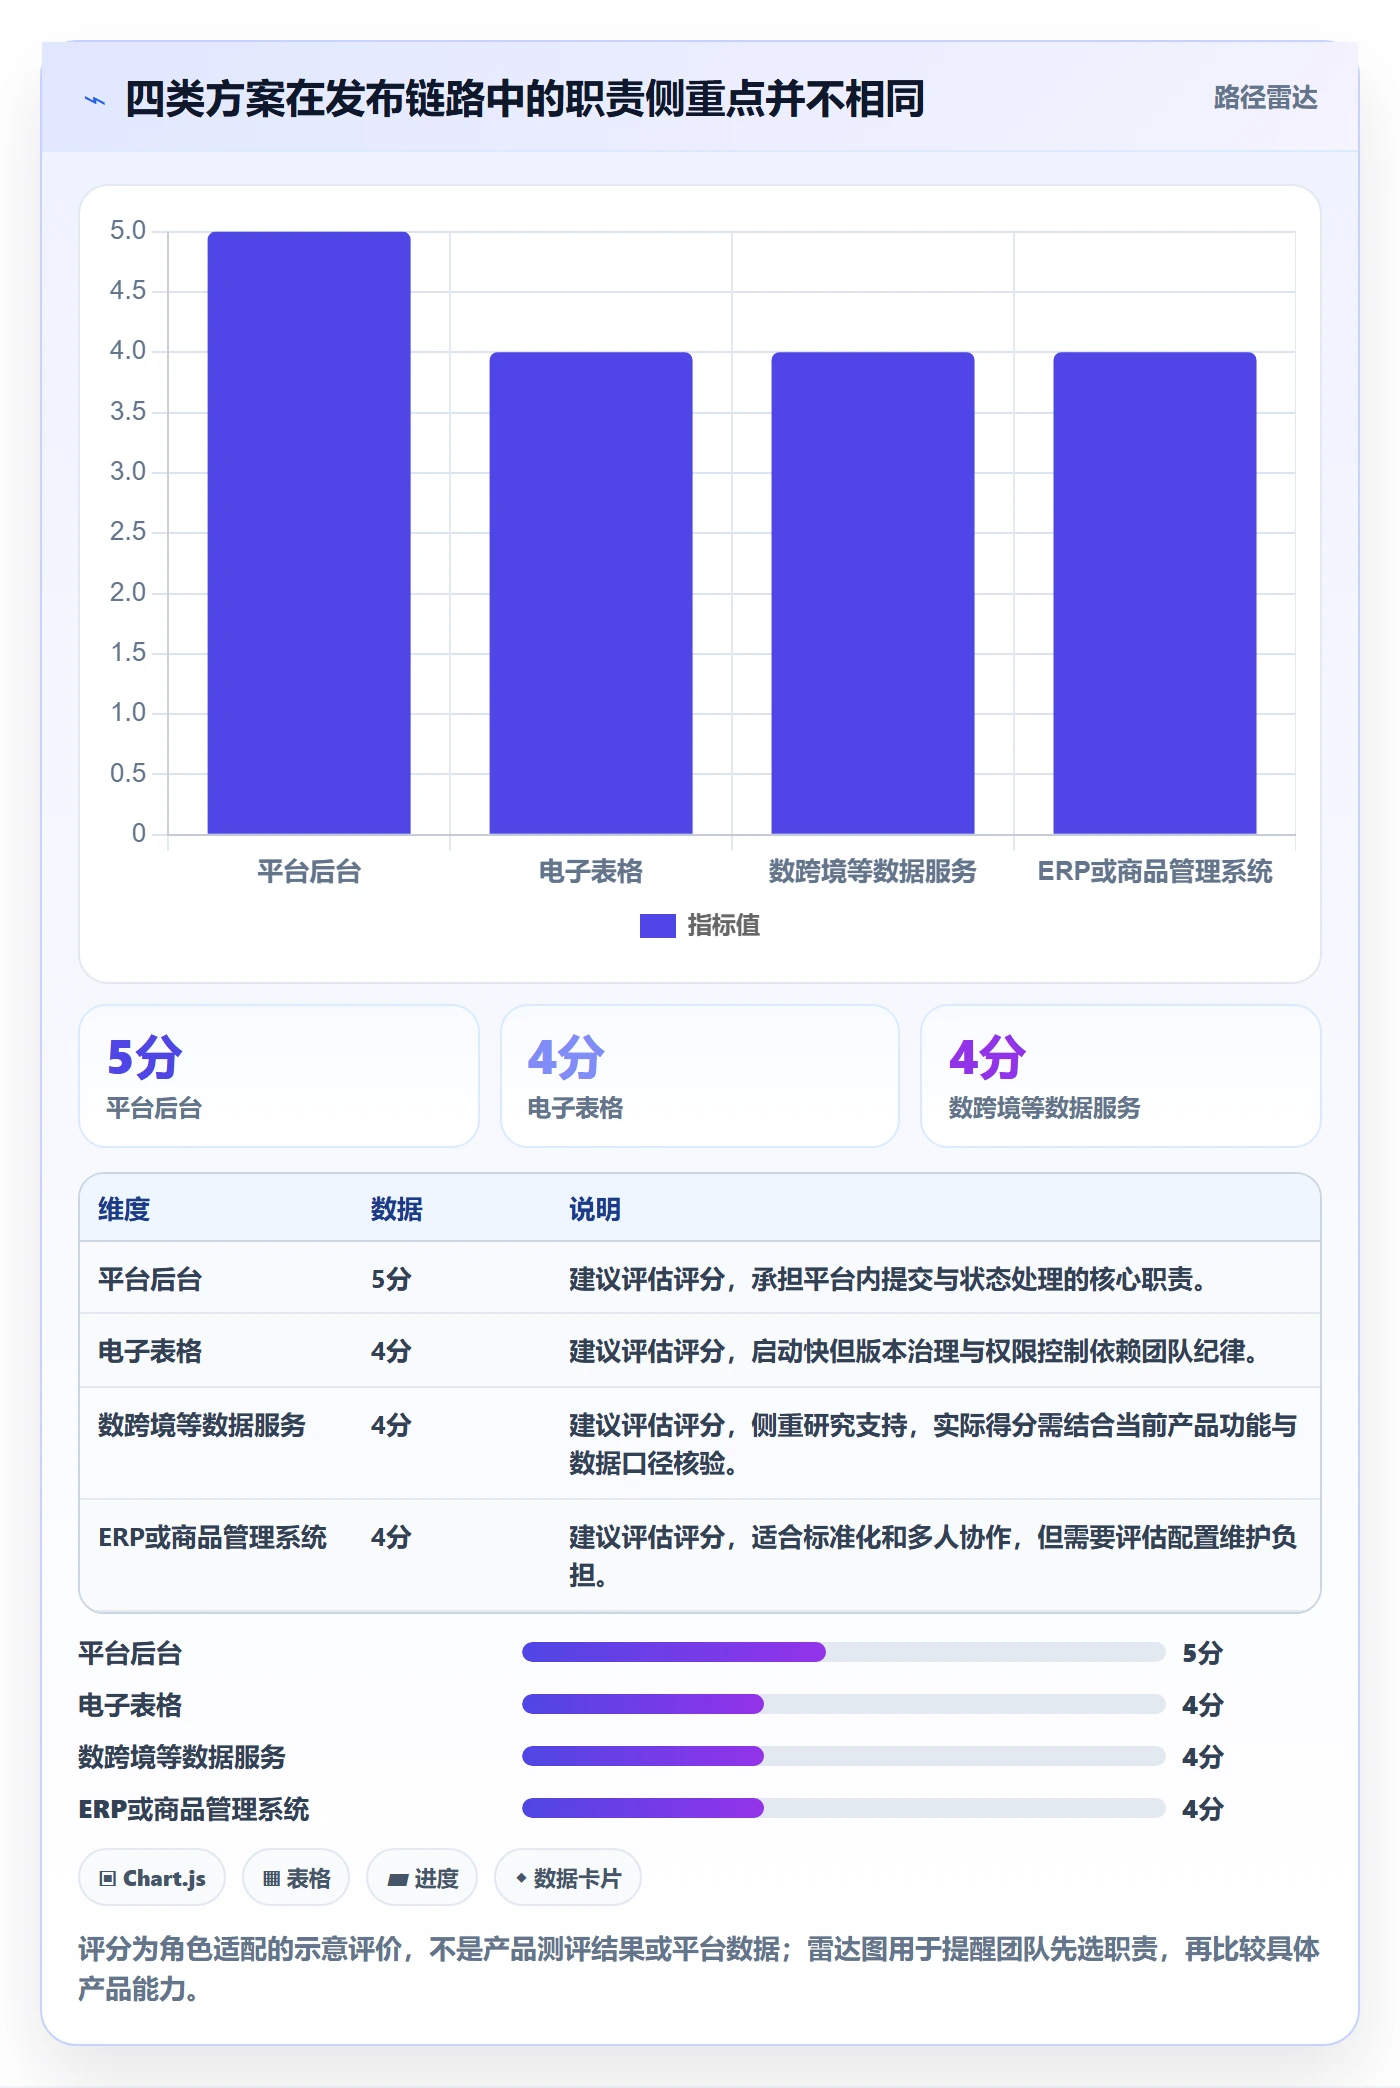Click the 4分 数跨境等数据服务 data card
This screenshot has width=1400, height=2088.
point(1121,1076)
